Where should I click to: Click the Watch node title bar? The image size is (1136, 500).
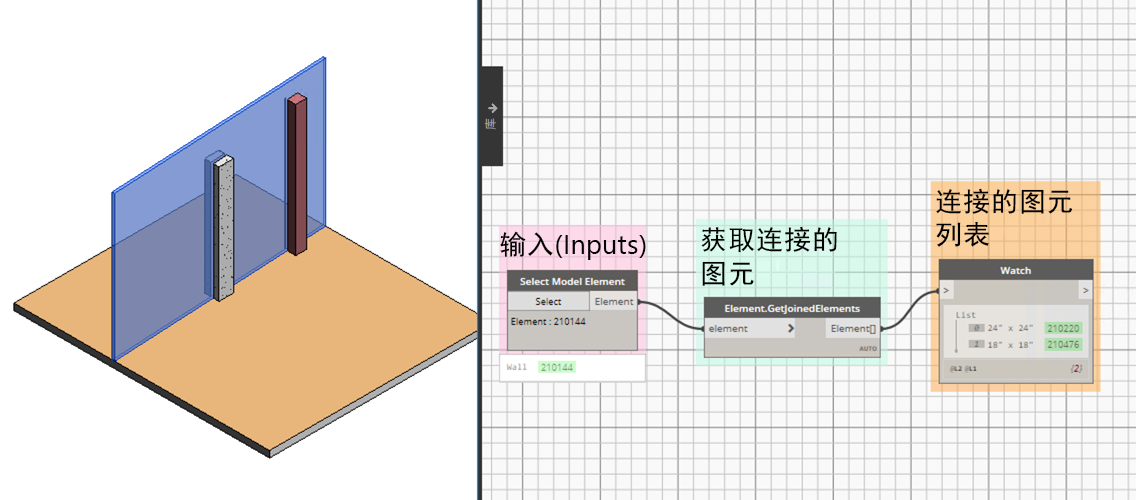[1016, 270]
